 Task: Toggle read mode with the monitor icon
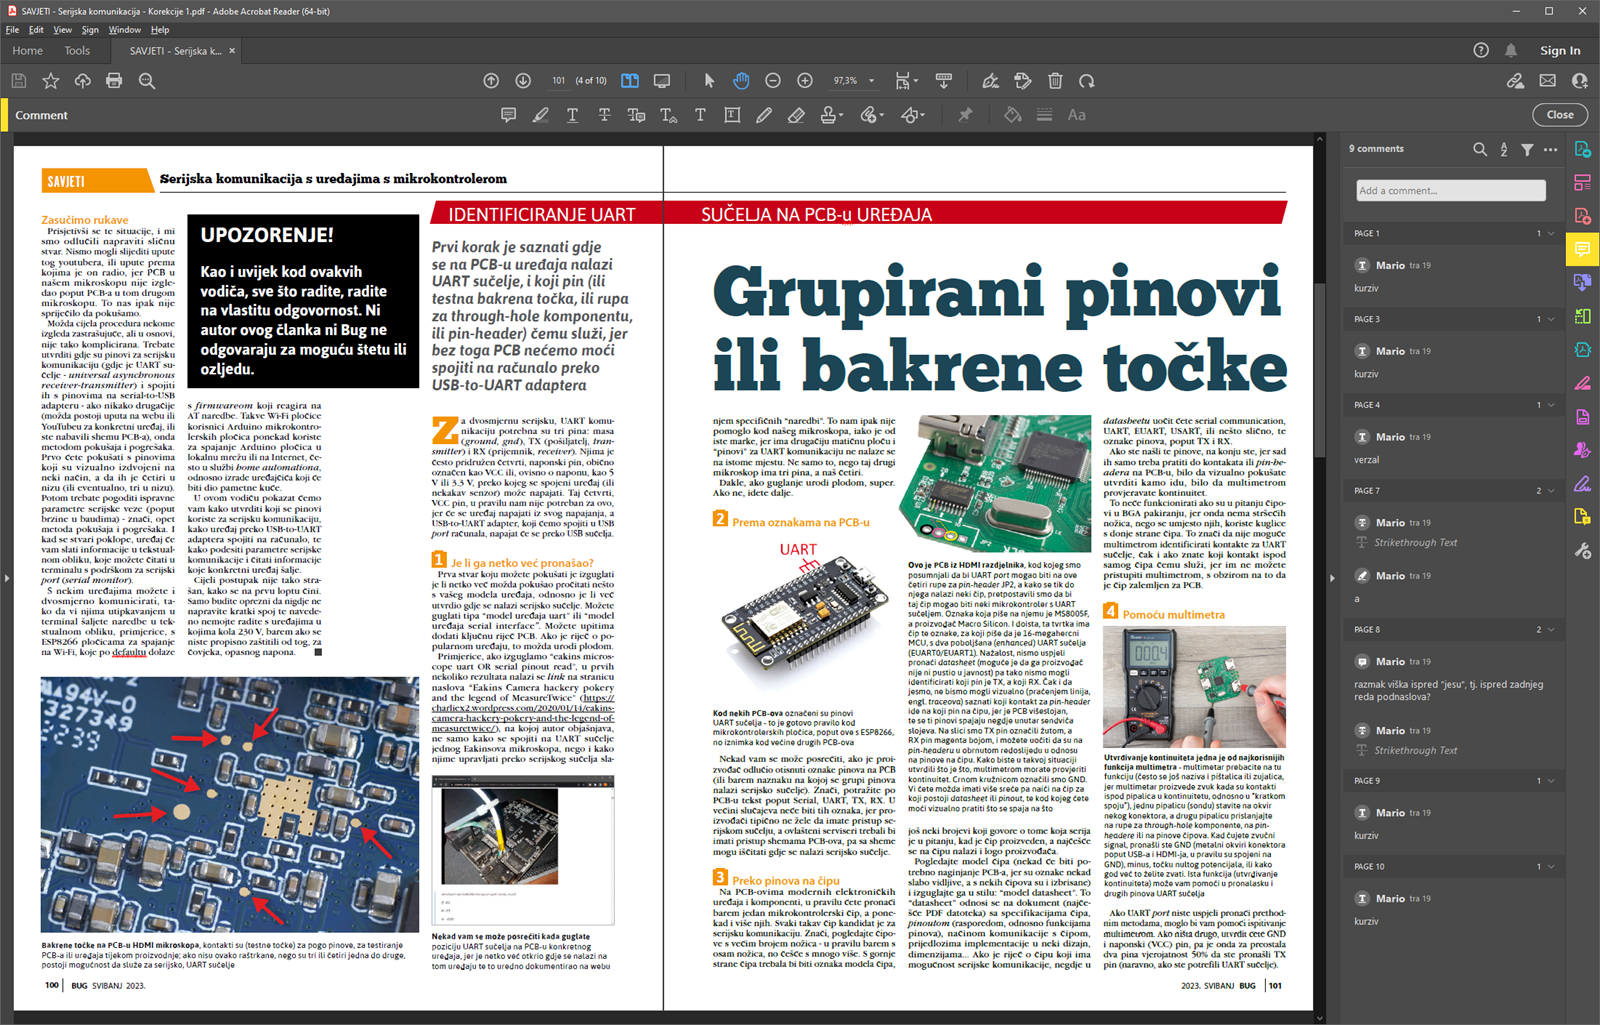click(x=662, y=81)
